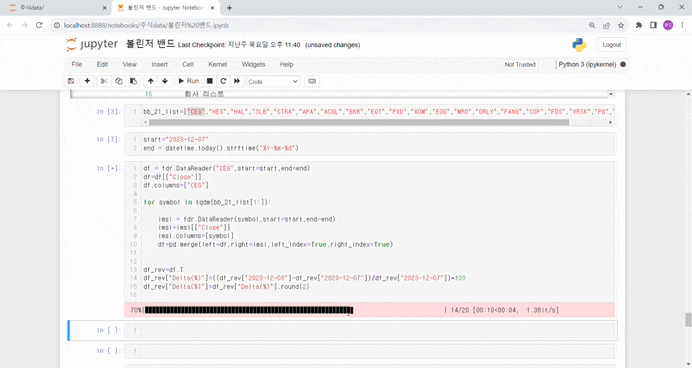Viewport: 692px width, 368px height.
Task: Reload the page
Action: pos(39,25)
